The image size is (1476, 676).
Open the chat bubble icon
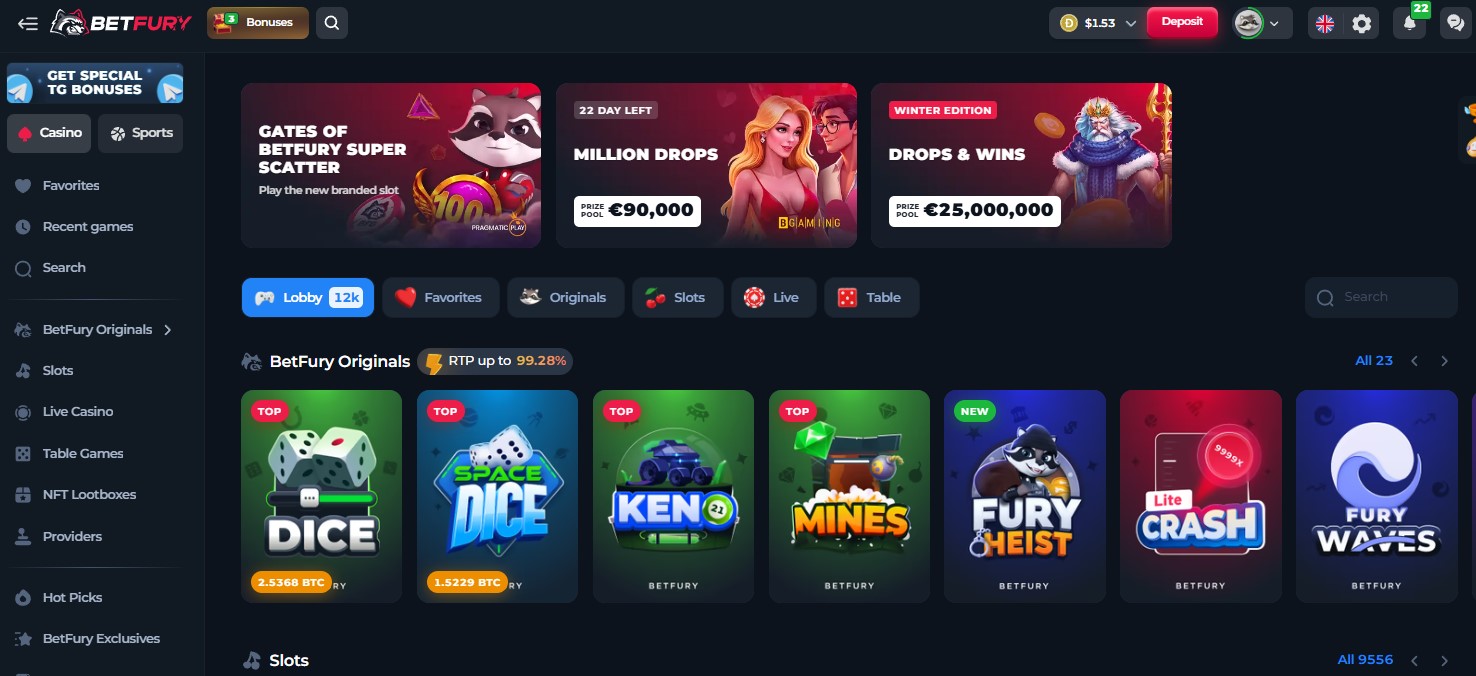[x=1454, y=23]
